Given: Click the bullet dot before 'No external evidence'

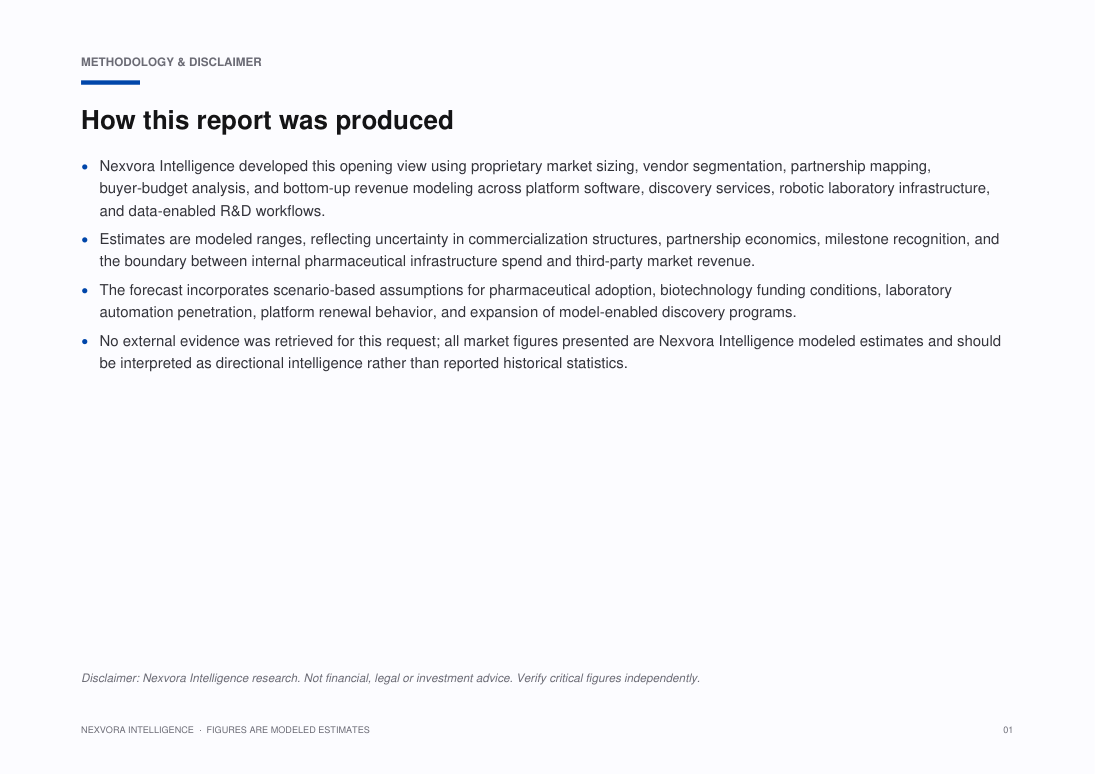Looking at the screenshot, I should [x=85, y=342].
